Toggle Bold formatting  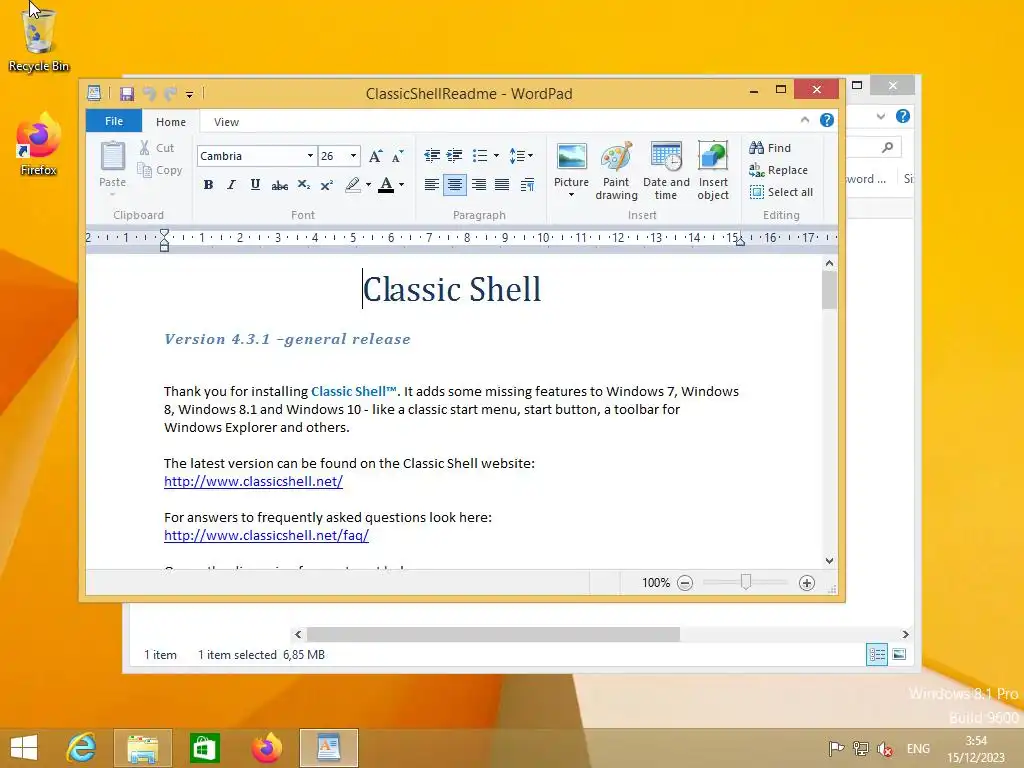(x=208, y=185)
